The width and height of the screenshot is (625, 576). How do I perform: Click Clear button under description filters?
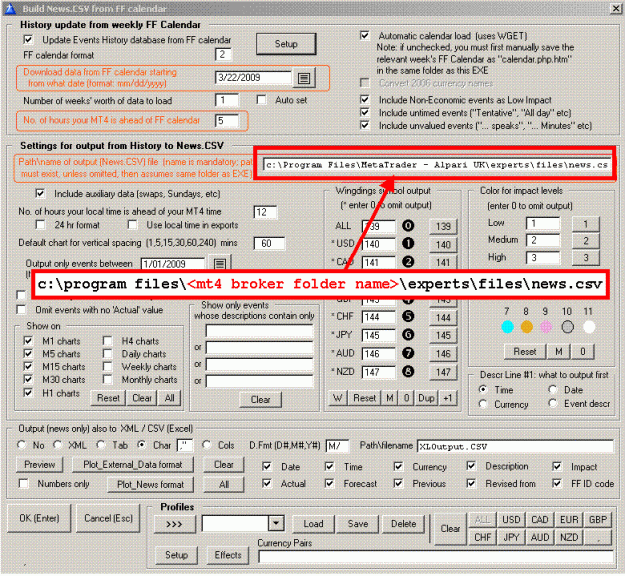pos(260,399)
